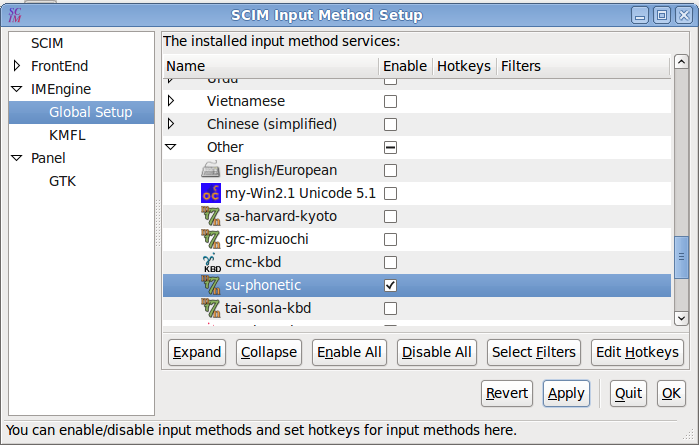Click the scrollbar thumb in the list
The image size is (699, 445).
(x=681, y=257)
